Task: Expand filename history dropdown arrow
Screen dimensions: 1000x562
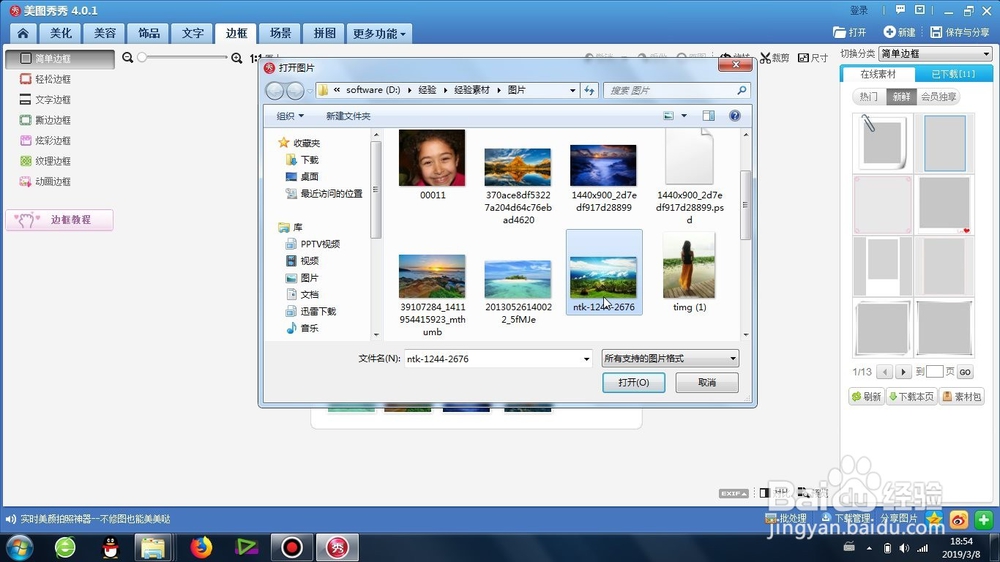Action: pos(586,359)
